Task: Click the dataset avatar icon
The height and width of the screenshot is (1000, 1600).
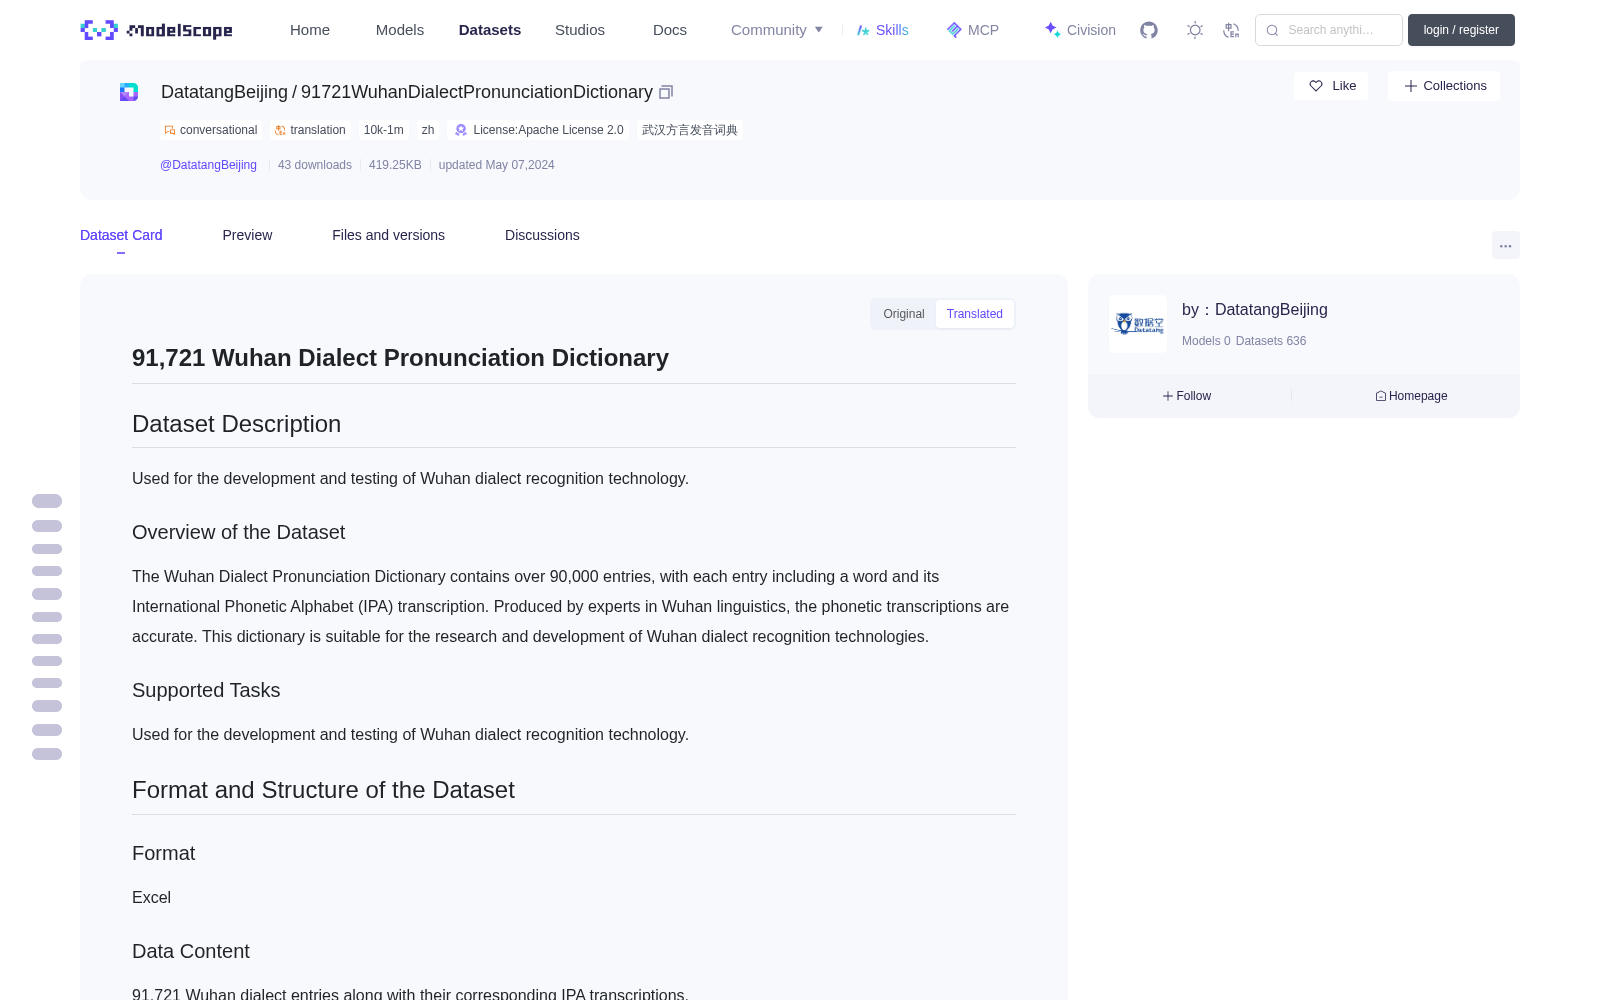Action: click(x=129, y=92)
